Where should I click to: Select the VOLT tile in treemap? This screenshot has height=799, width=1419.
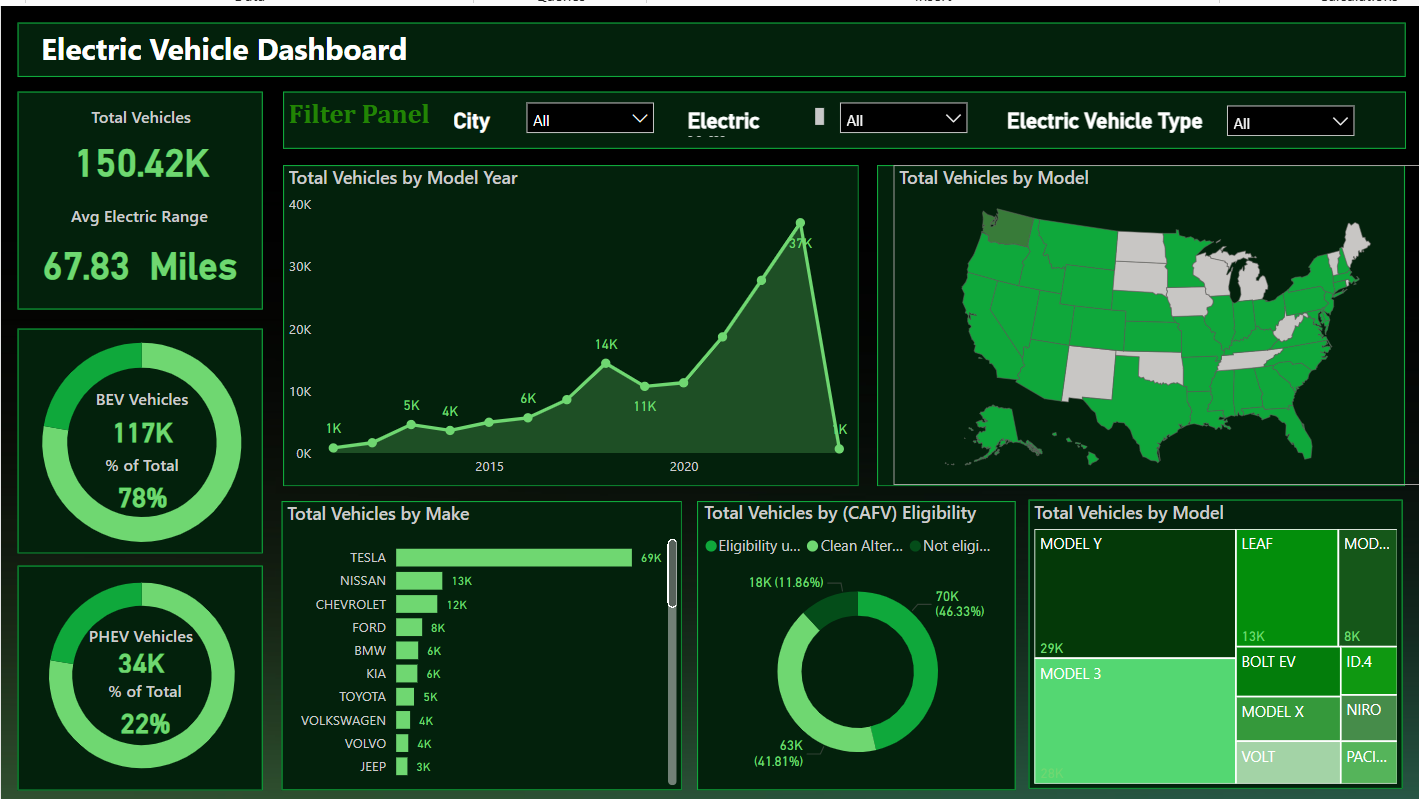tap(1286, 763)
